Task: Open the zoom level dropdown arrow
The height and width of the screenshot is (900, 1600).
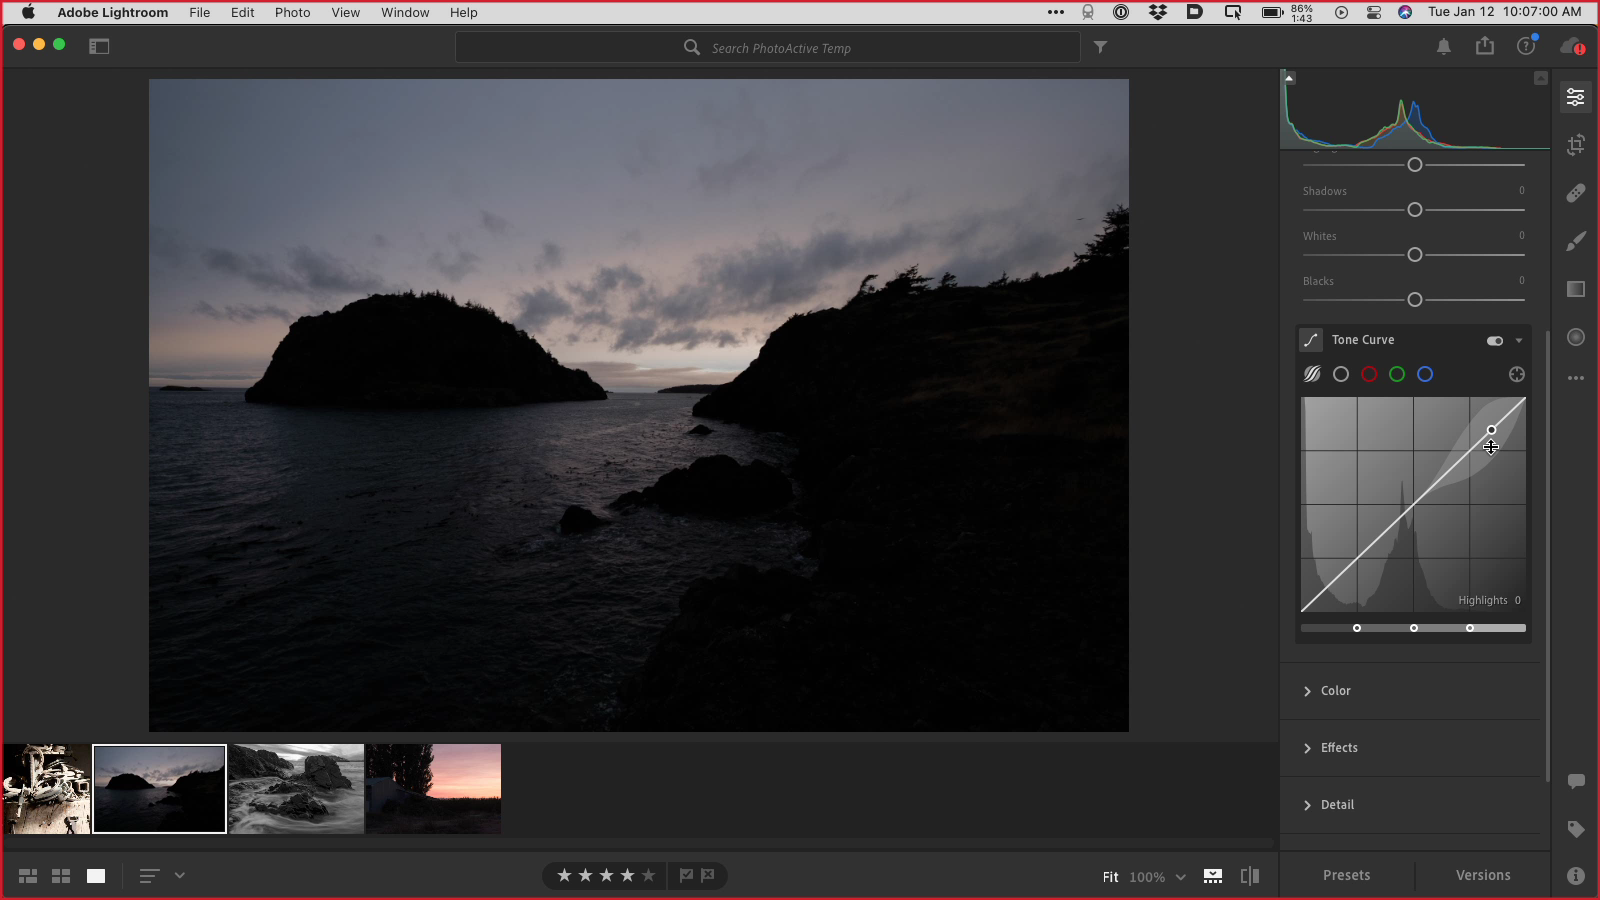Action: click(1180, 877)
